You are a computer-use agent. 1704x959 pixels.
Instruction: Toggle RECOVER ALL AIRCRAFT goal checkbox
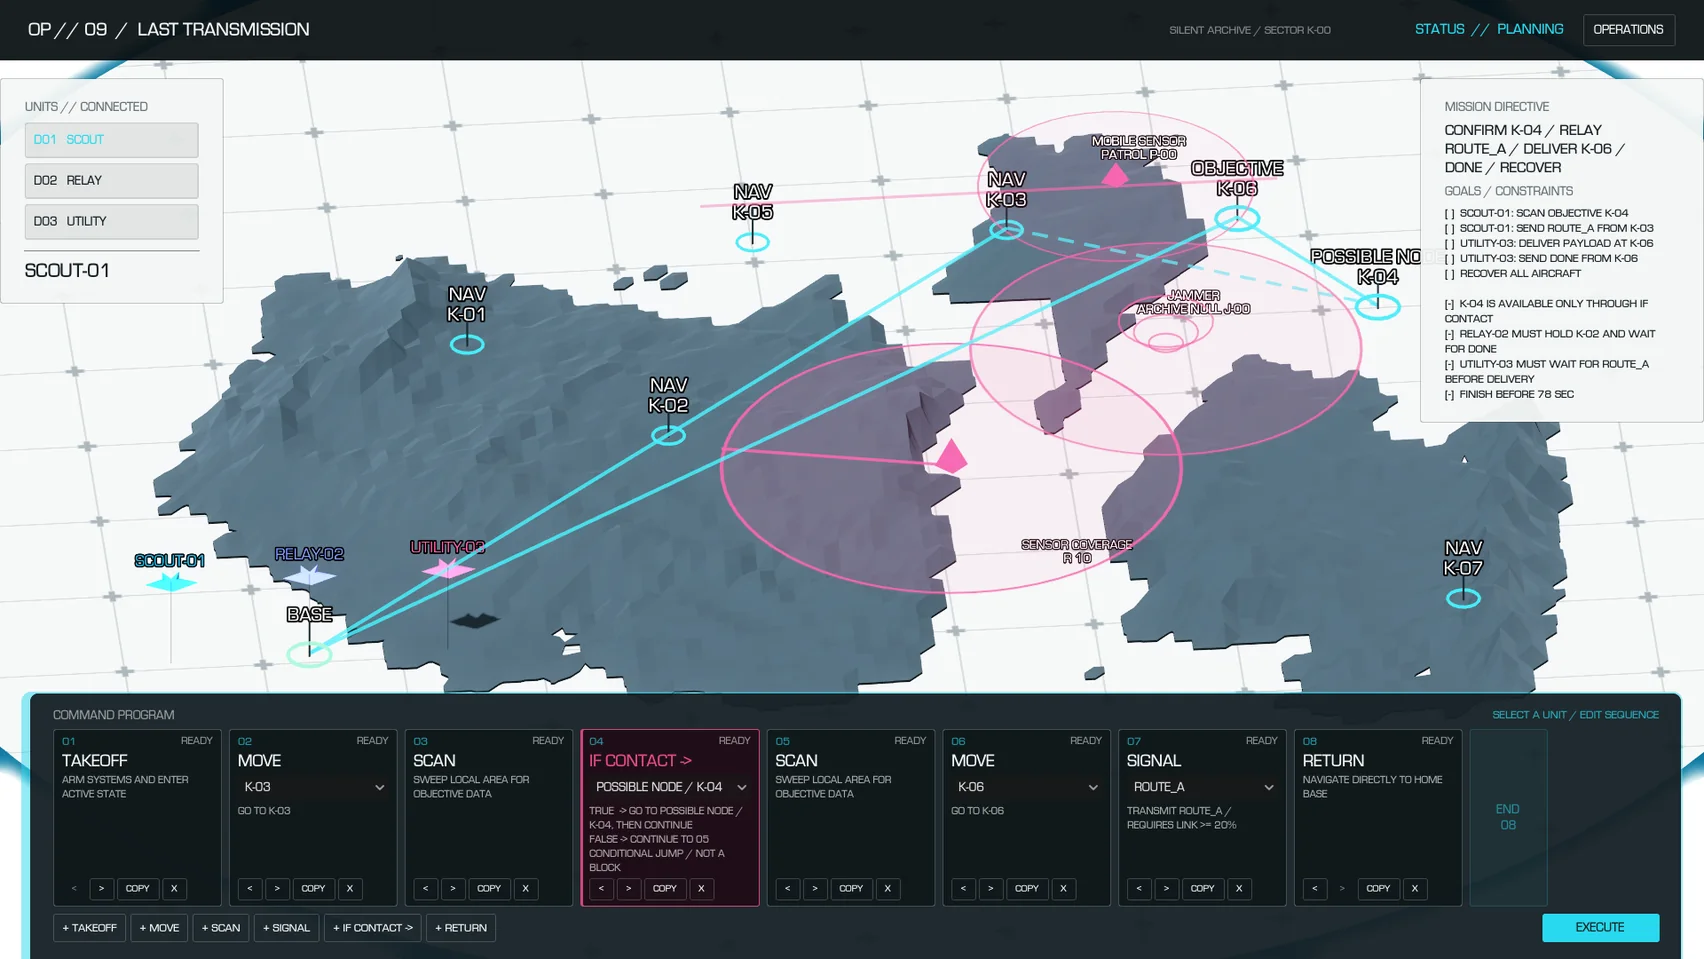tap(1449, 273)
